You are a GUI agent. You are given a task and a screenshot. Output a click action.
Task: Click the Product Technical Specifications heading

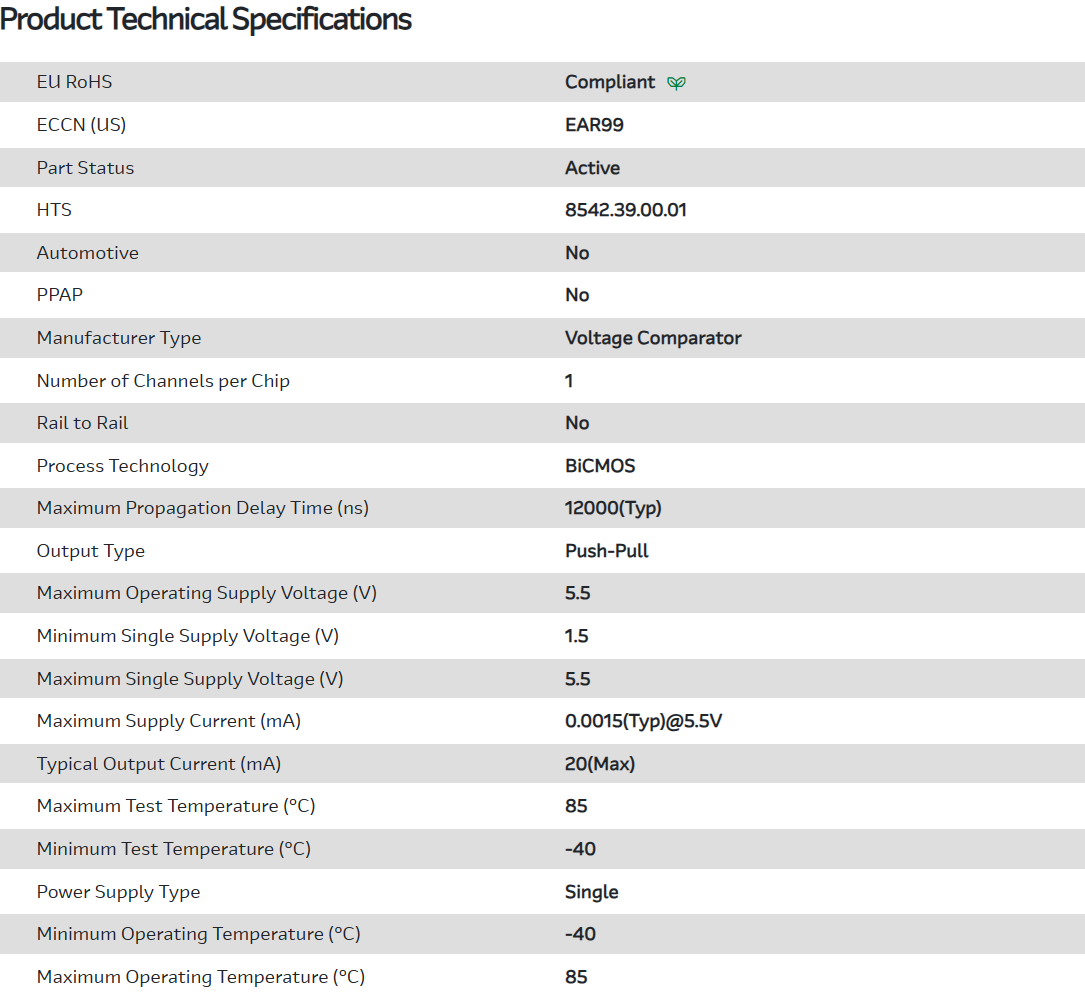pyautogui.click(x=206, y=19)
